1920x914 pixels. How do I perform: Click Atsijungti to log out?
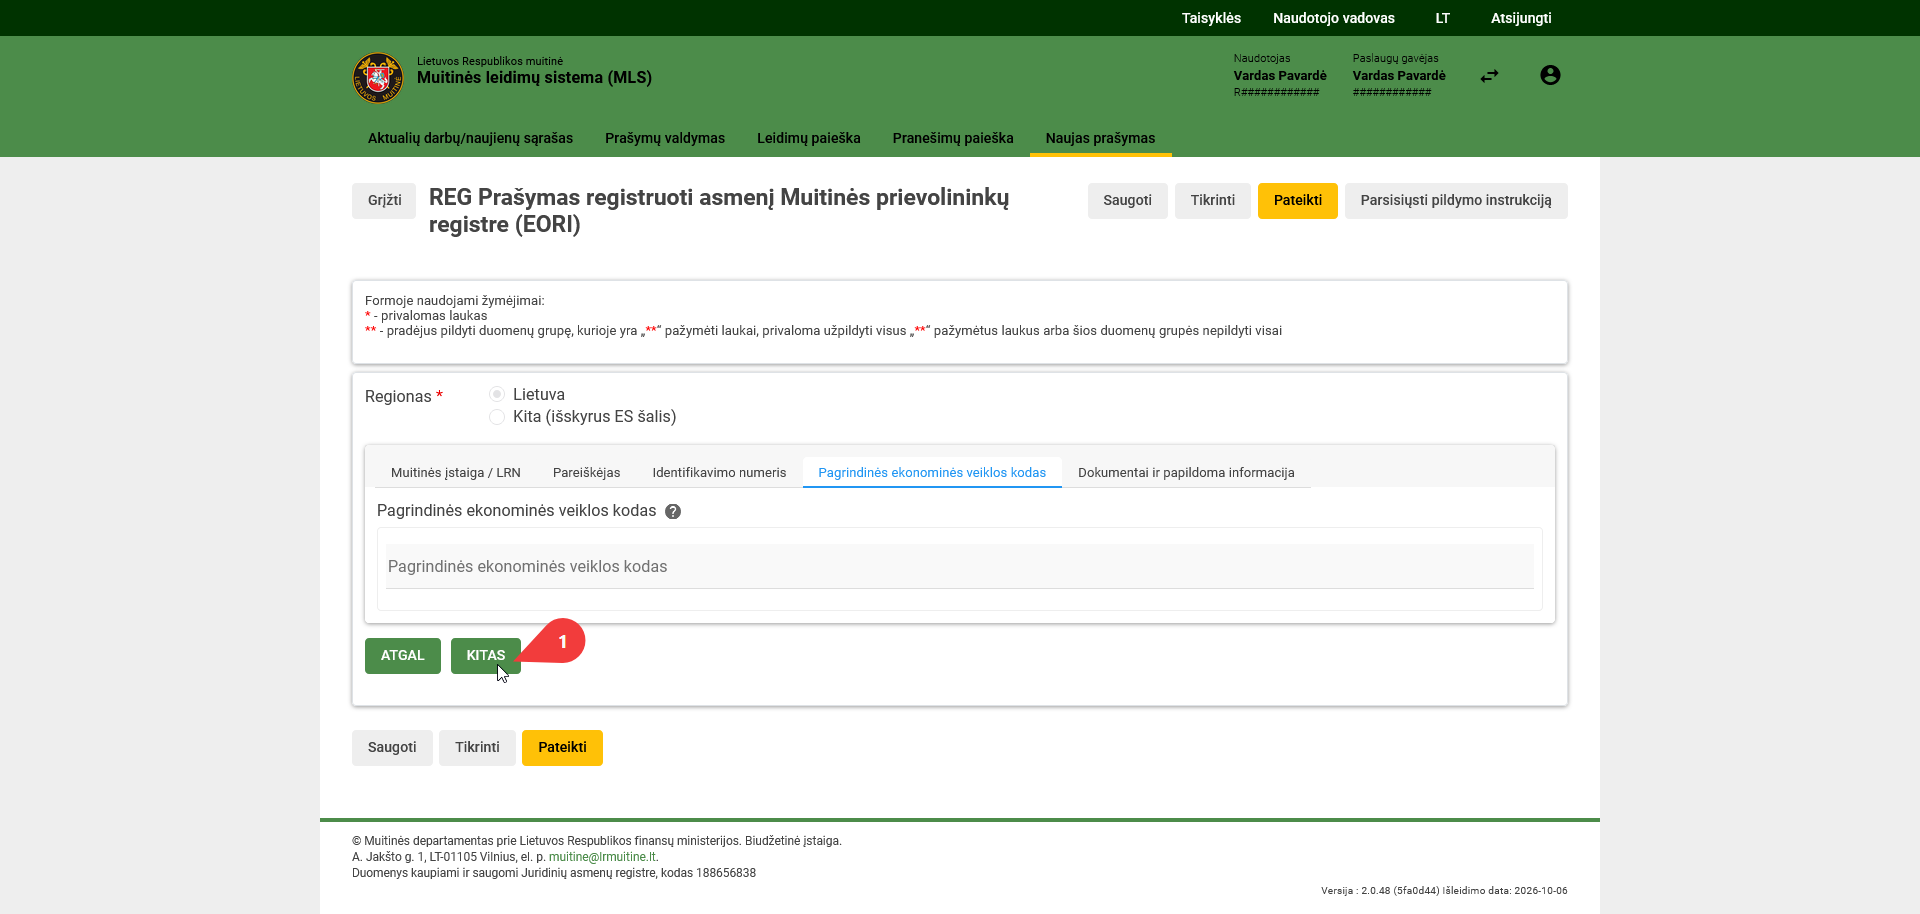pyautogui.click(x=1521, y=18)
